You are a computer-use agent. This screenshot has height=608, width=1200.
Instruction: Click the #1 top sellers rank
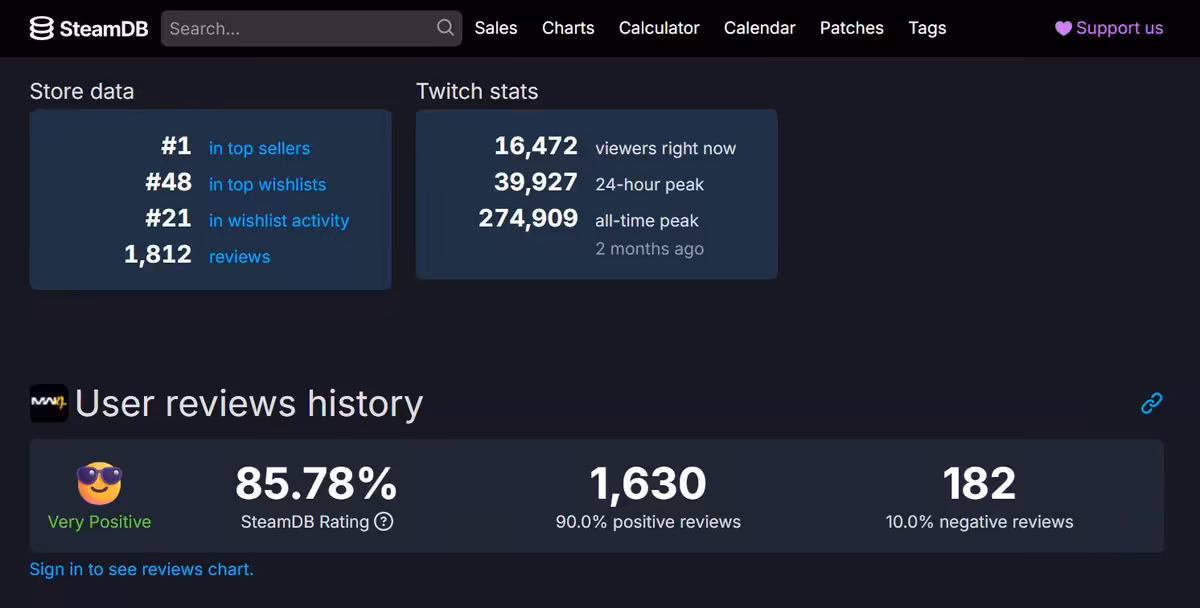(176, 146)
